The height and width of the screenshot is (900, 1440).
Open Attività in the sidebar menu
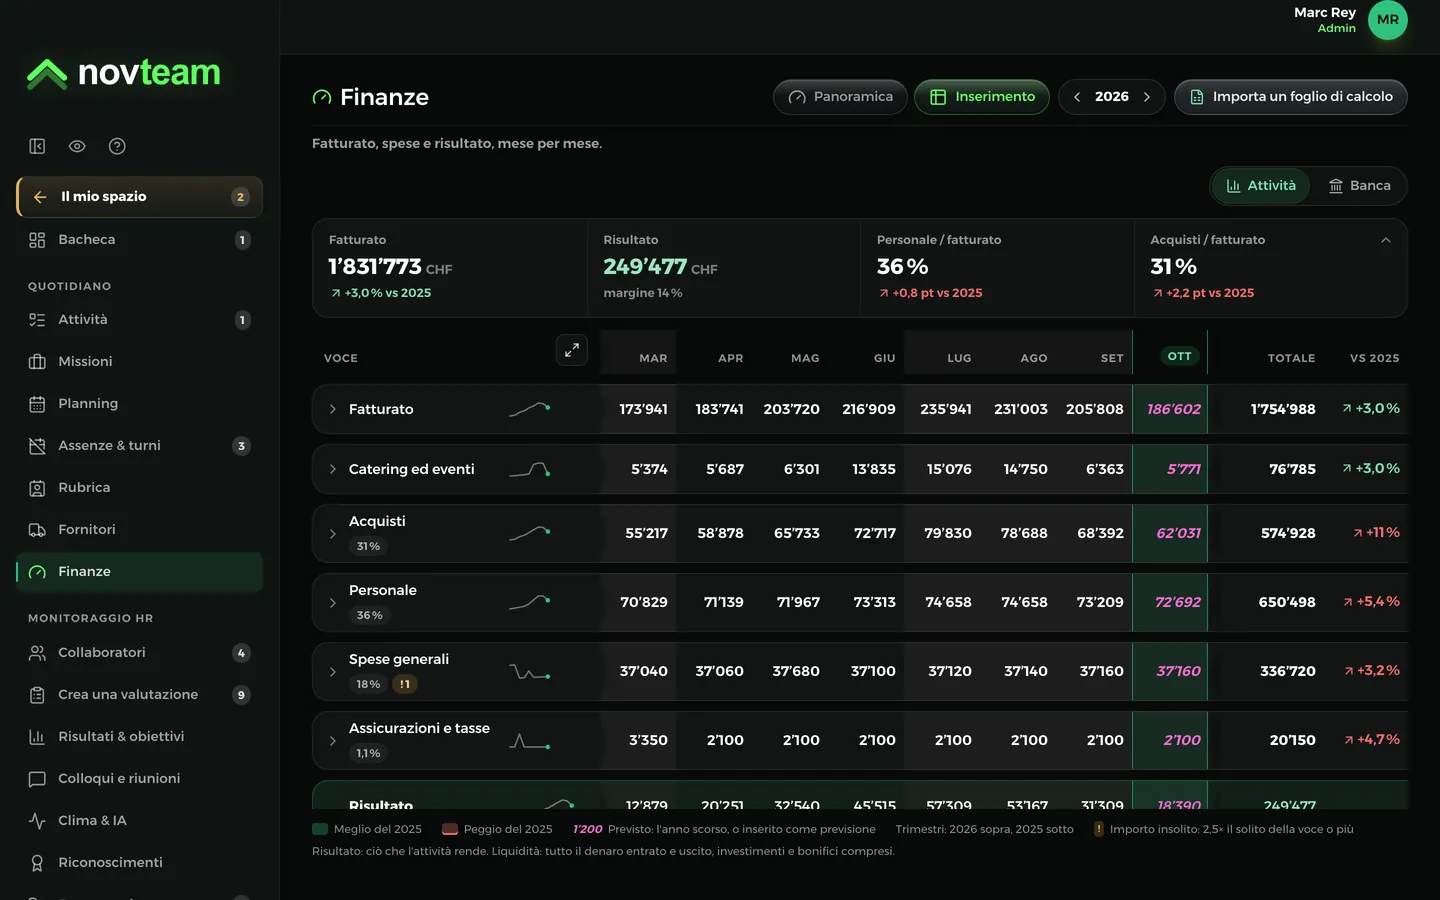click(139, 320)
